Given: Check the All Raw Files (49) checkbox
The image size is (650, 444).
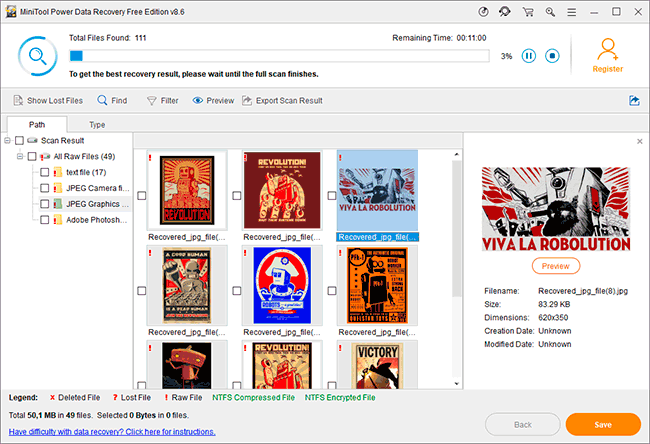Looking at the screenshot, I should click(32, 156).
